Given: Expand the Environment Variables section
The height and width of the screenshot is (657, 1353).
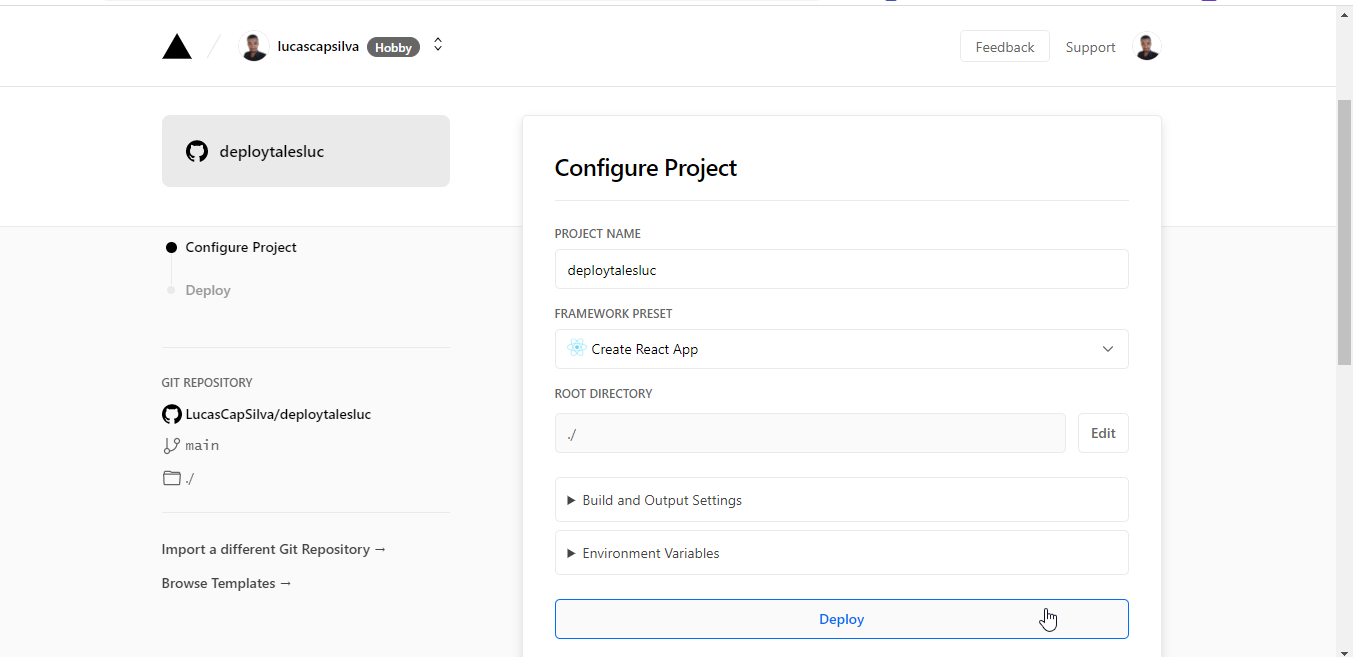Looking at the screenshot, I should pyautogui.click(x=650, y=553).
